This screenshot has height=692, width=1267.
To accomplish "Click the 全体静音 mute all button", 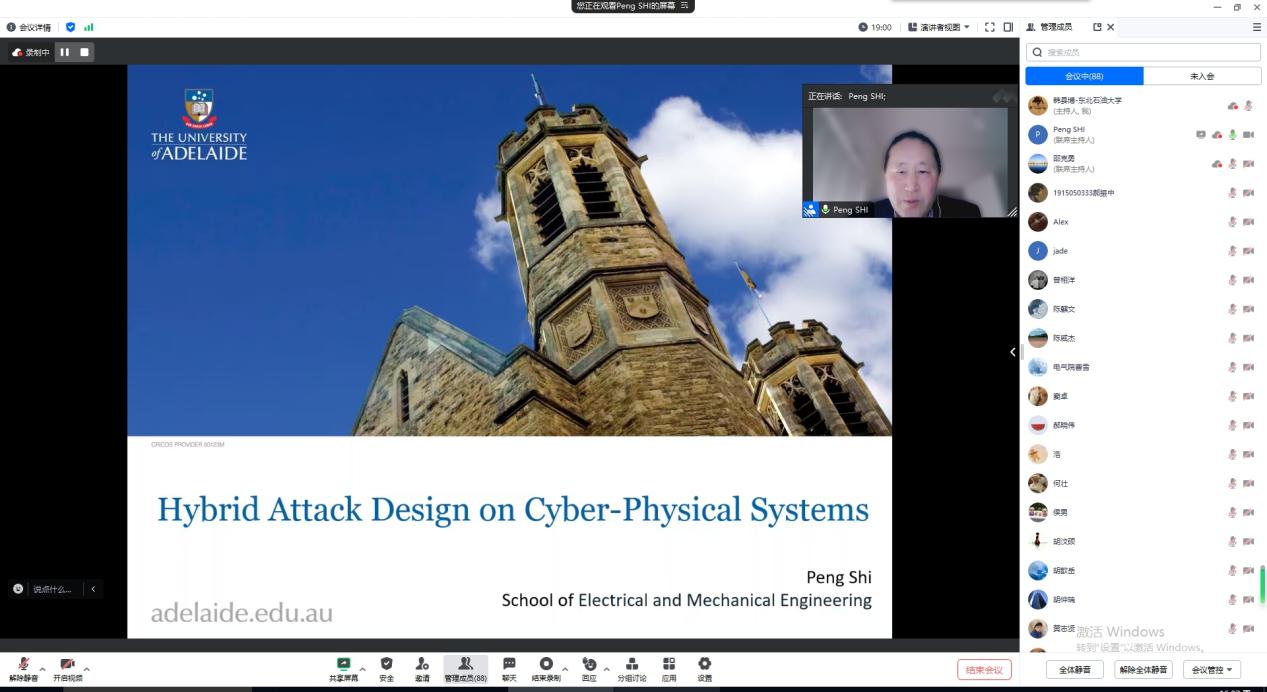I will [1075, 669].
